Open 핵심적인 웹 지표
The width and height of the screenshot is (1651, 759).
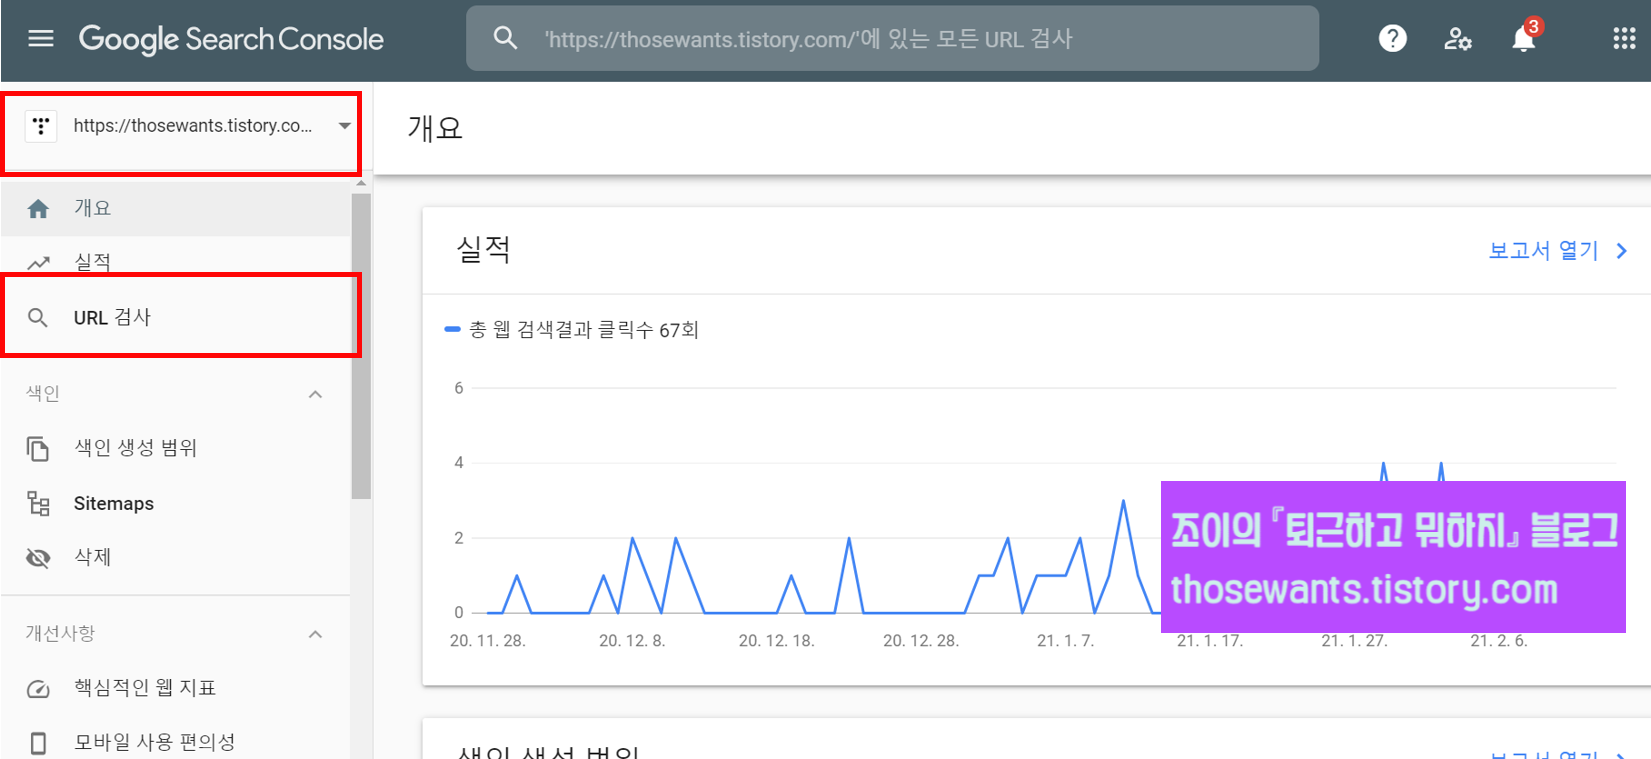click(176, 688)
